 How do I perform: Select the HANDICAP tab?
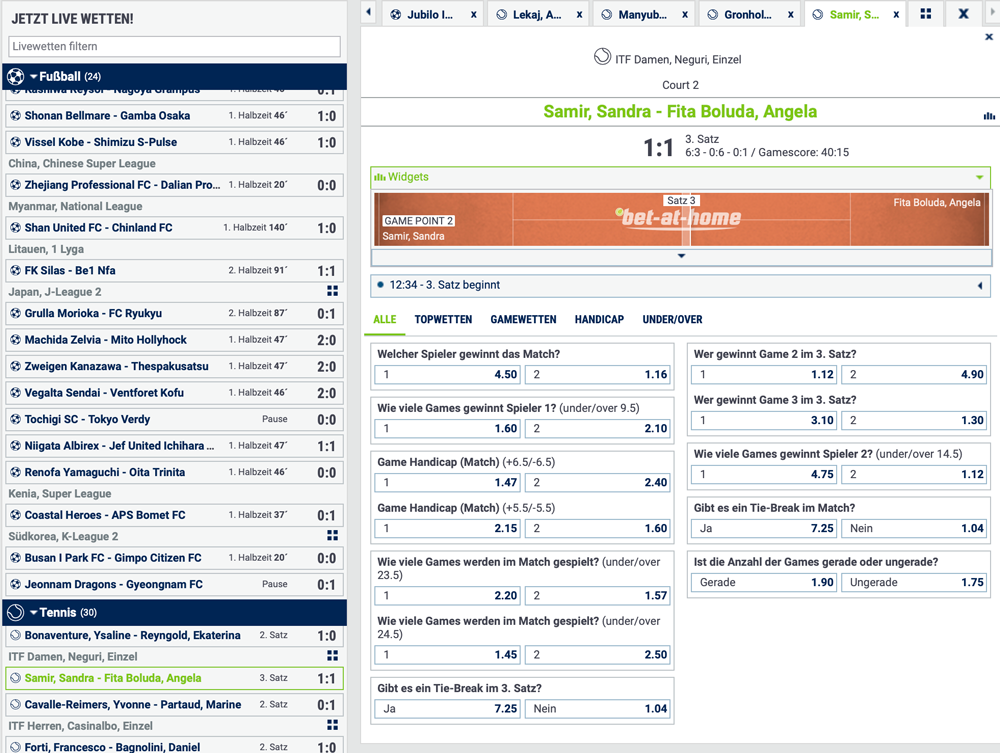599,319
